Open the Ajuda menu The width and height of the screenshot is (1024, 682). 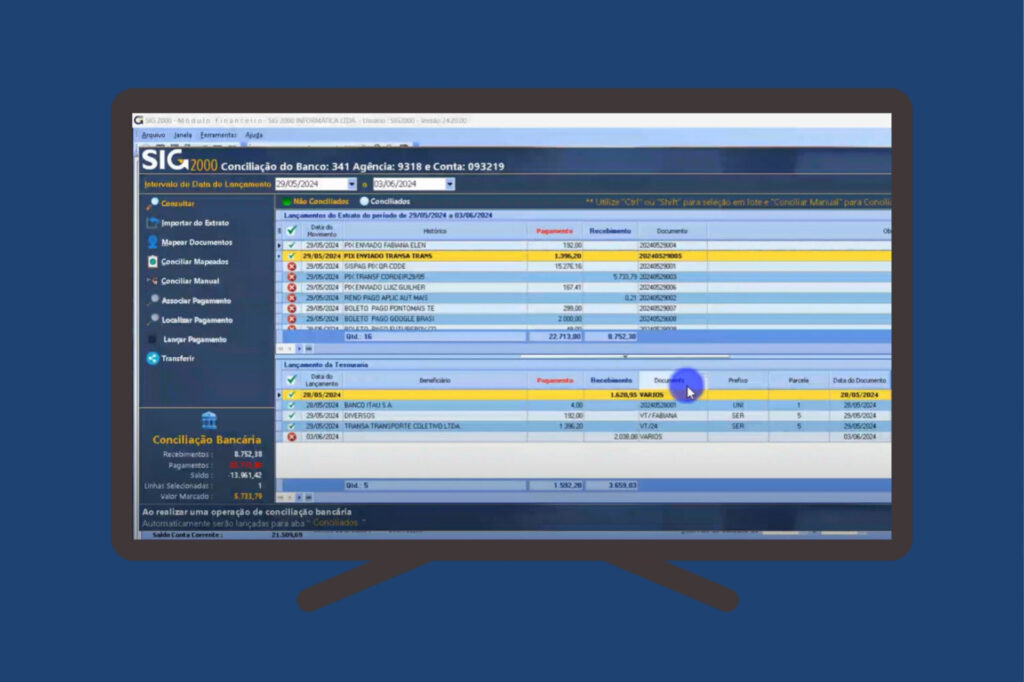254,135
